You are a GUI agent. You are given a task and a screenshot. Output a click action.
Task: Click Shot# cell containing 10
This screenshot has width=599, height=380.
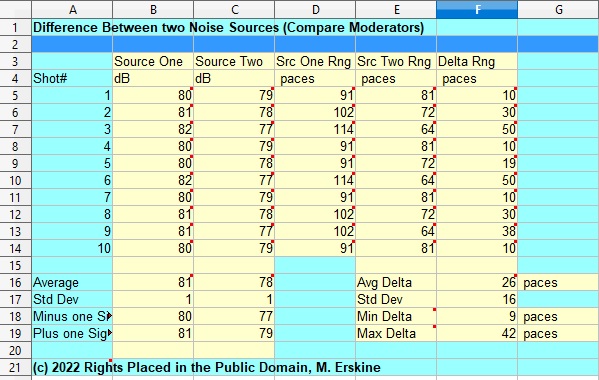pos(72,248)
